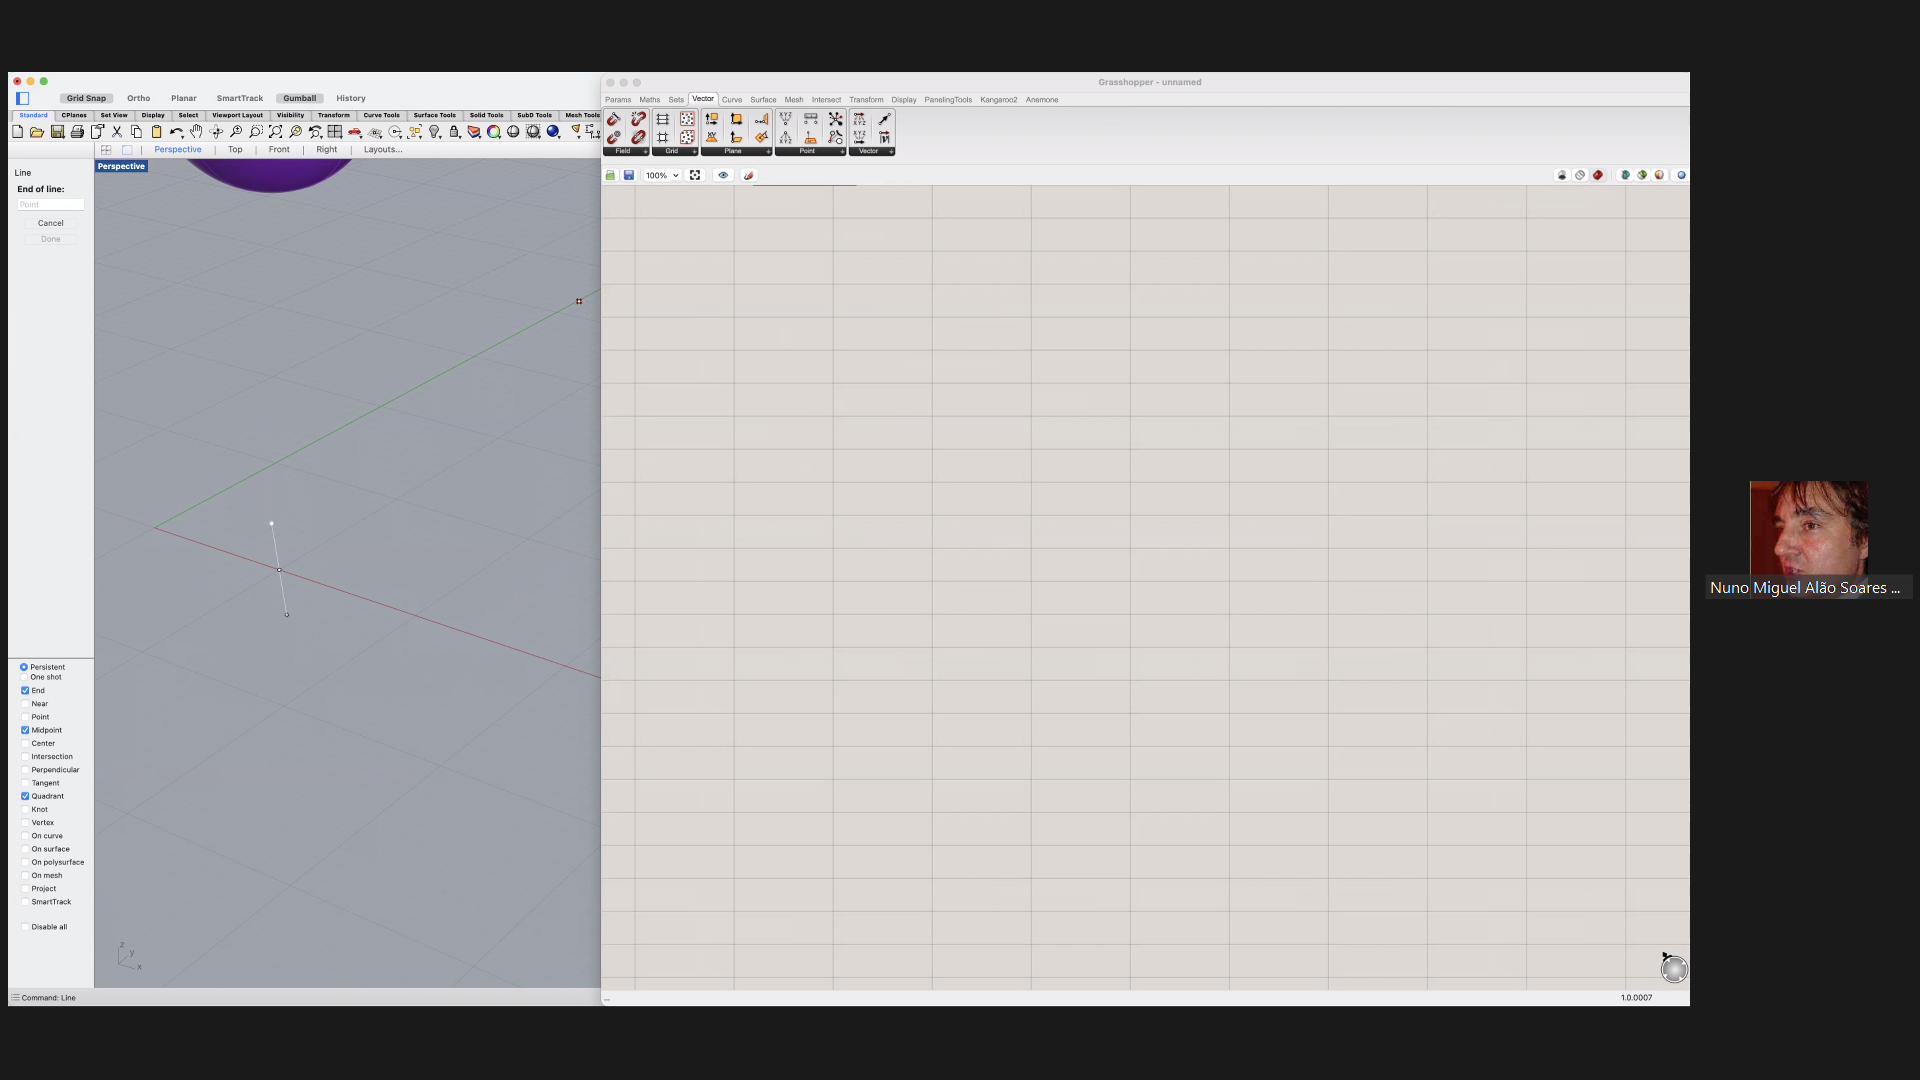Select the Persistent osnap radio button
Viewport: 1920px width, 1080px height.
click(24, 667)
